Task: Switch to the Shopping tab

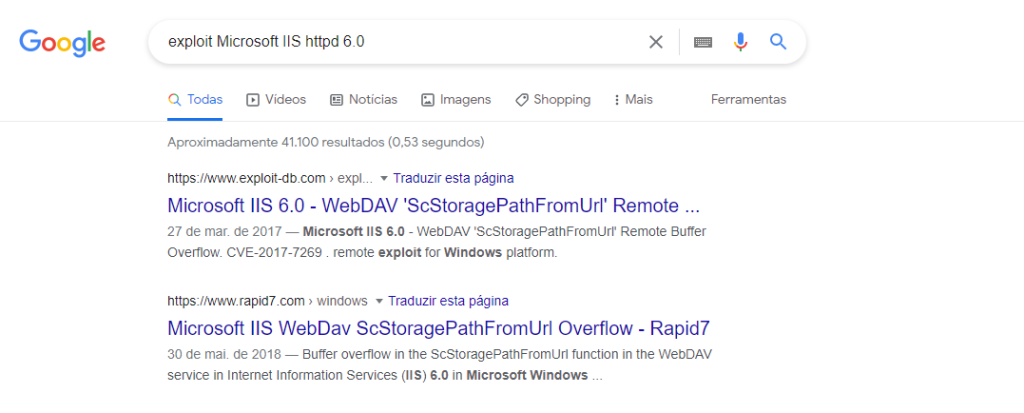Action: (x=561, y=100)
